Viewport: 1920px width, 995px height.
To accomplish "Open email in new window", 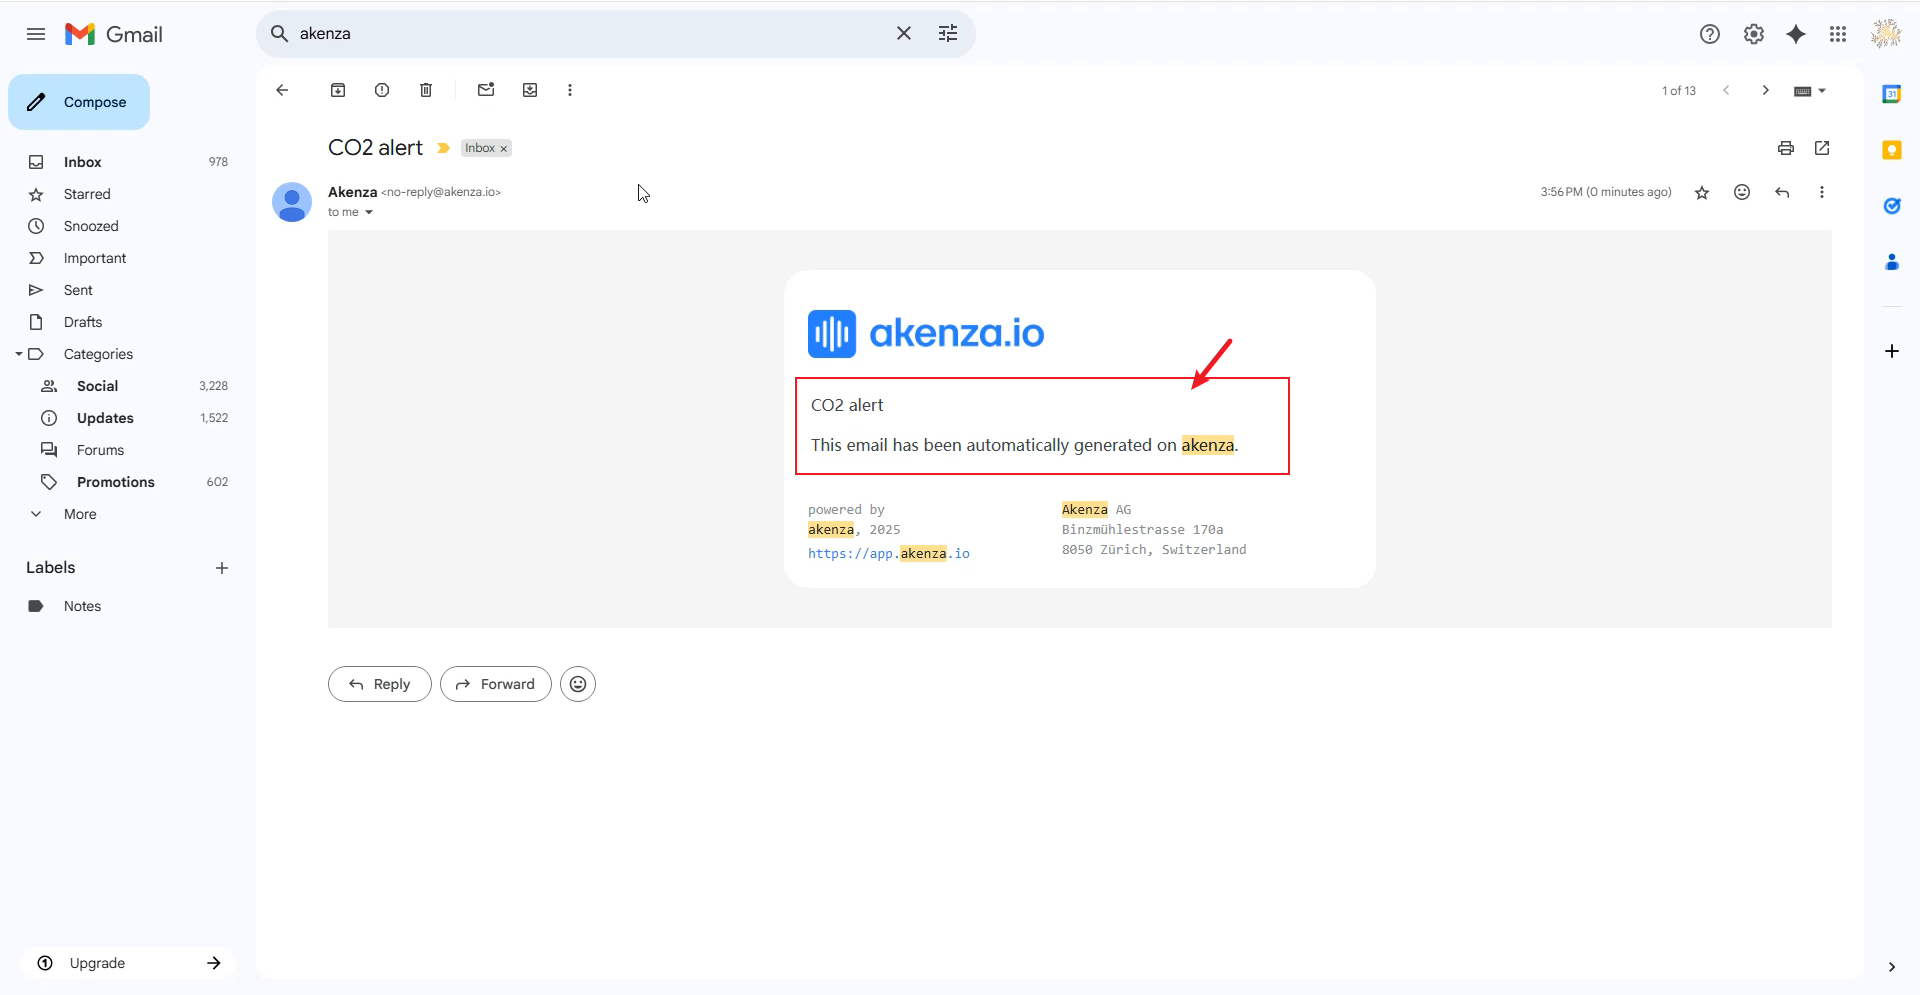I will click(x=1822, y=148).
